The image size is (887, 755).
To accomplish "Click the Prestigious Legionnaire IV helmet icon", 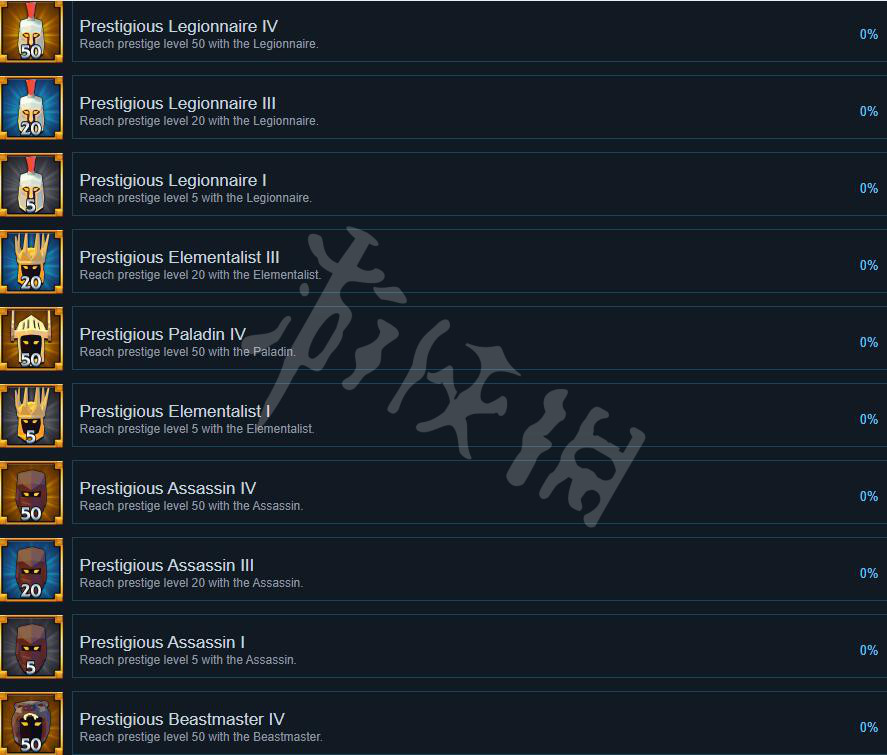I will point(31,31).
